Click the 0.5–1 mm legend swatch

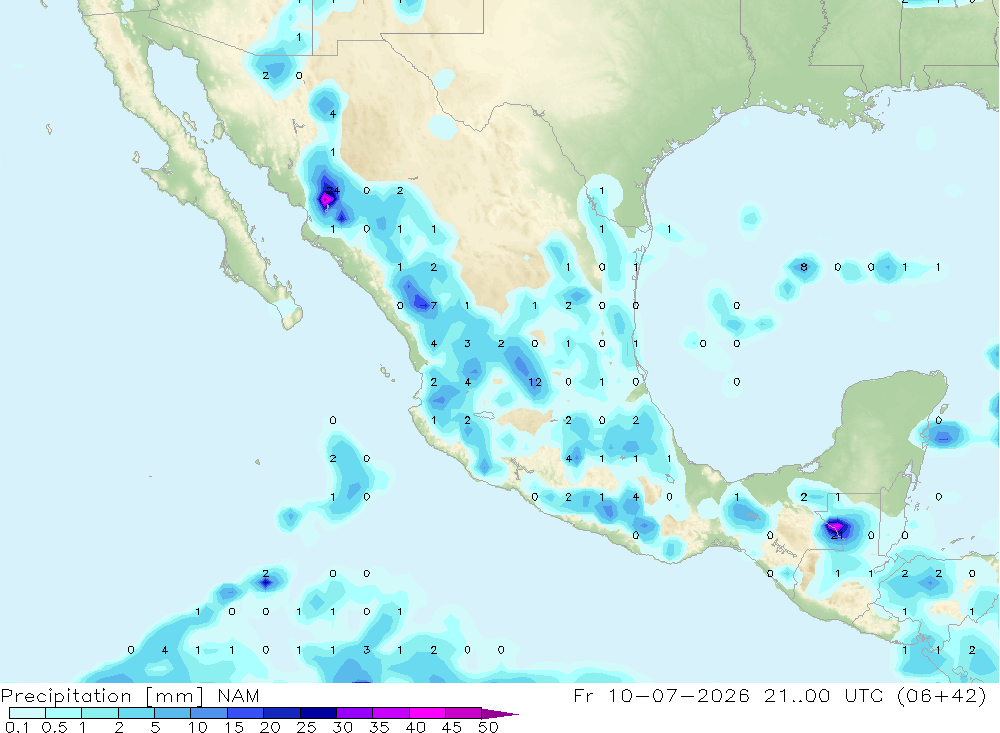(x=64, y=713)
